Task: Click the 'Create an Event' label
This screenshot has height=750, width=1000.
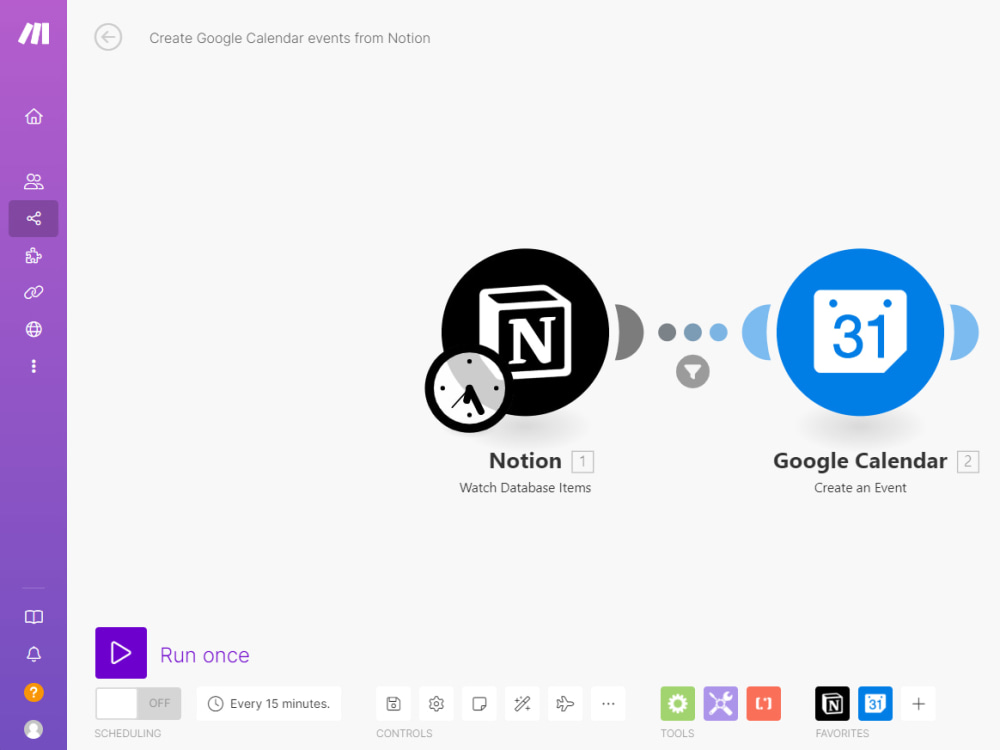Action: 860,488
